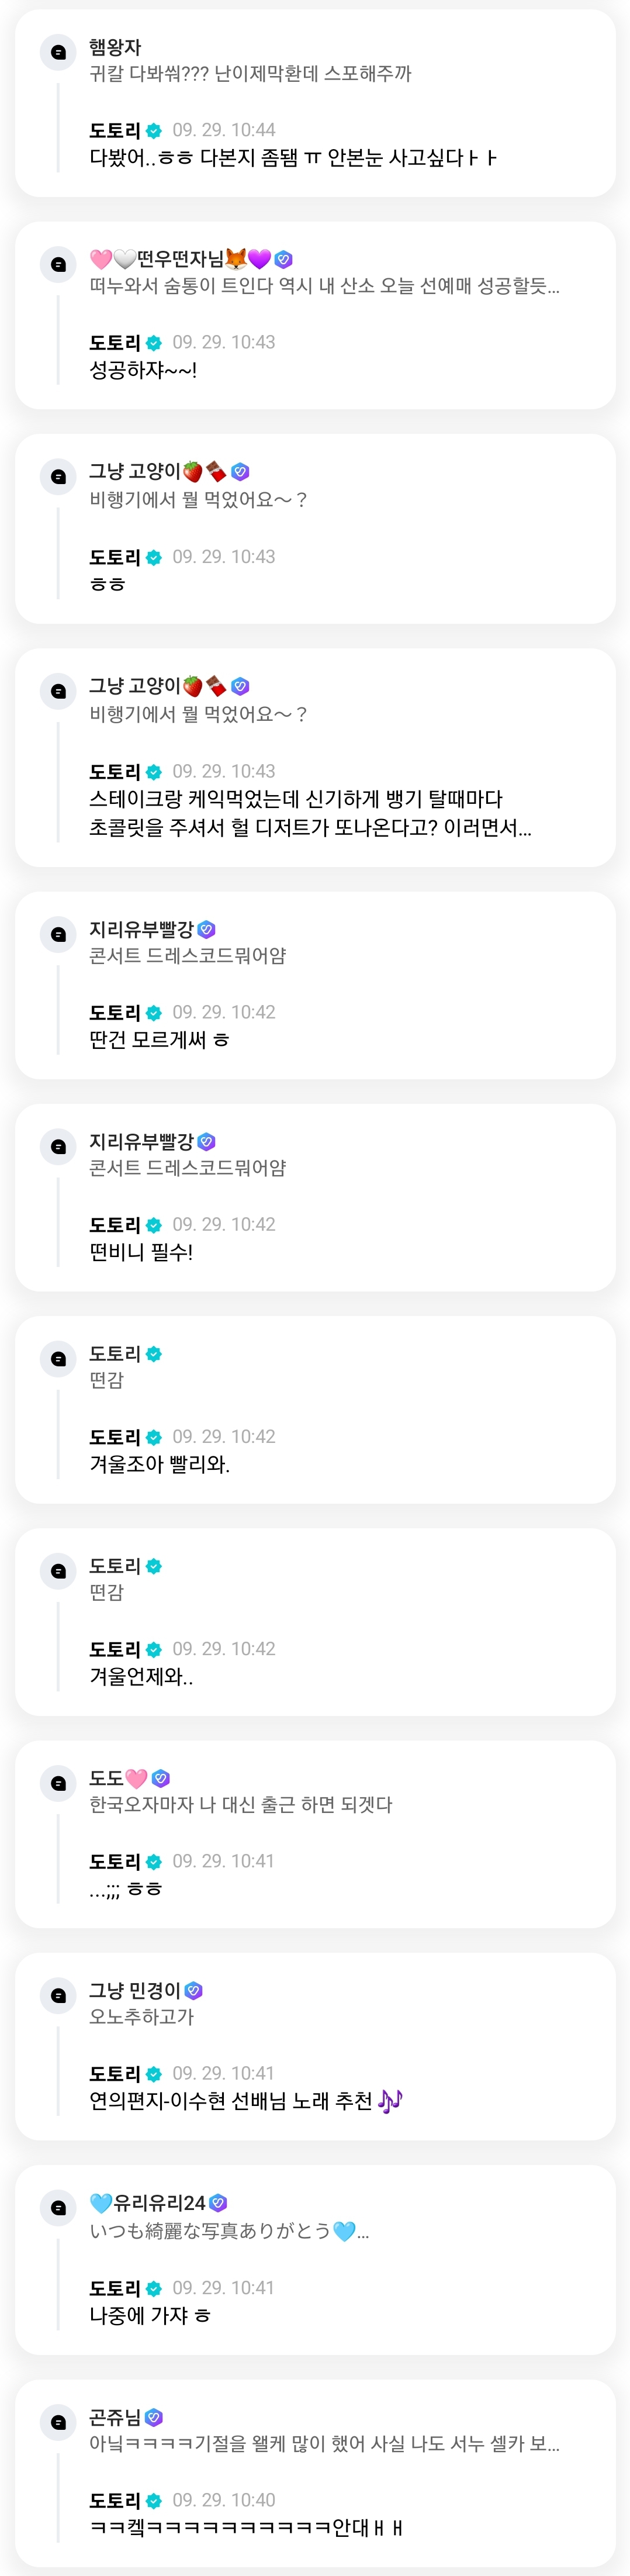Tap the badge icon after 유리유리24
This screenshot has width=630, height=2576.
coord(219,2202)
